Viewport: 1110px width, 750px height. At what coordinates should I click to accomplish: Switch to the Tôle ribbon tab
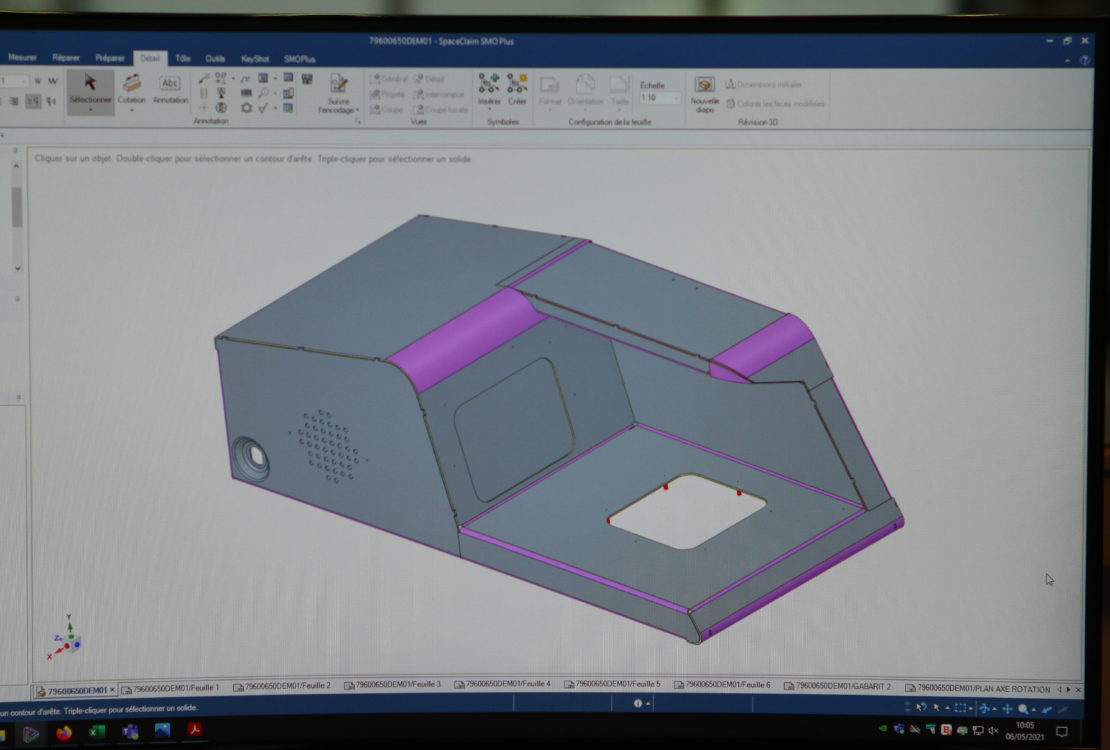[183, 59]
